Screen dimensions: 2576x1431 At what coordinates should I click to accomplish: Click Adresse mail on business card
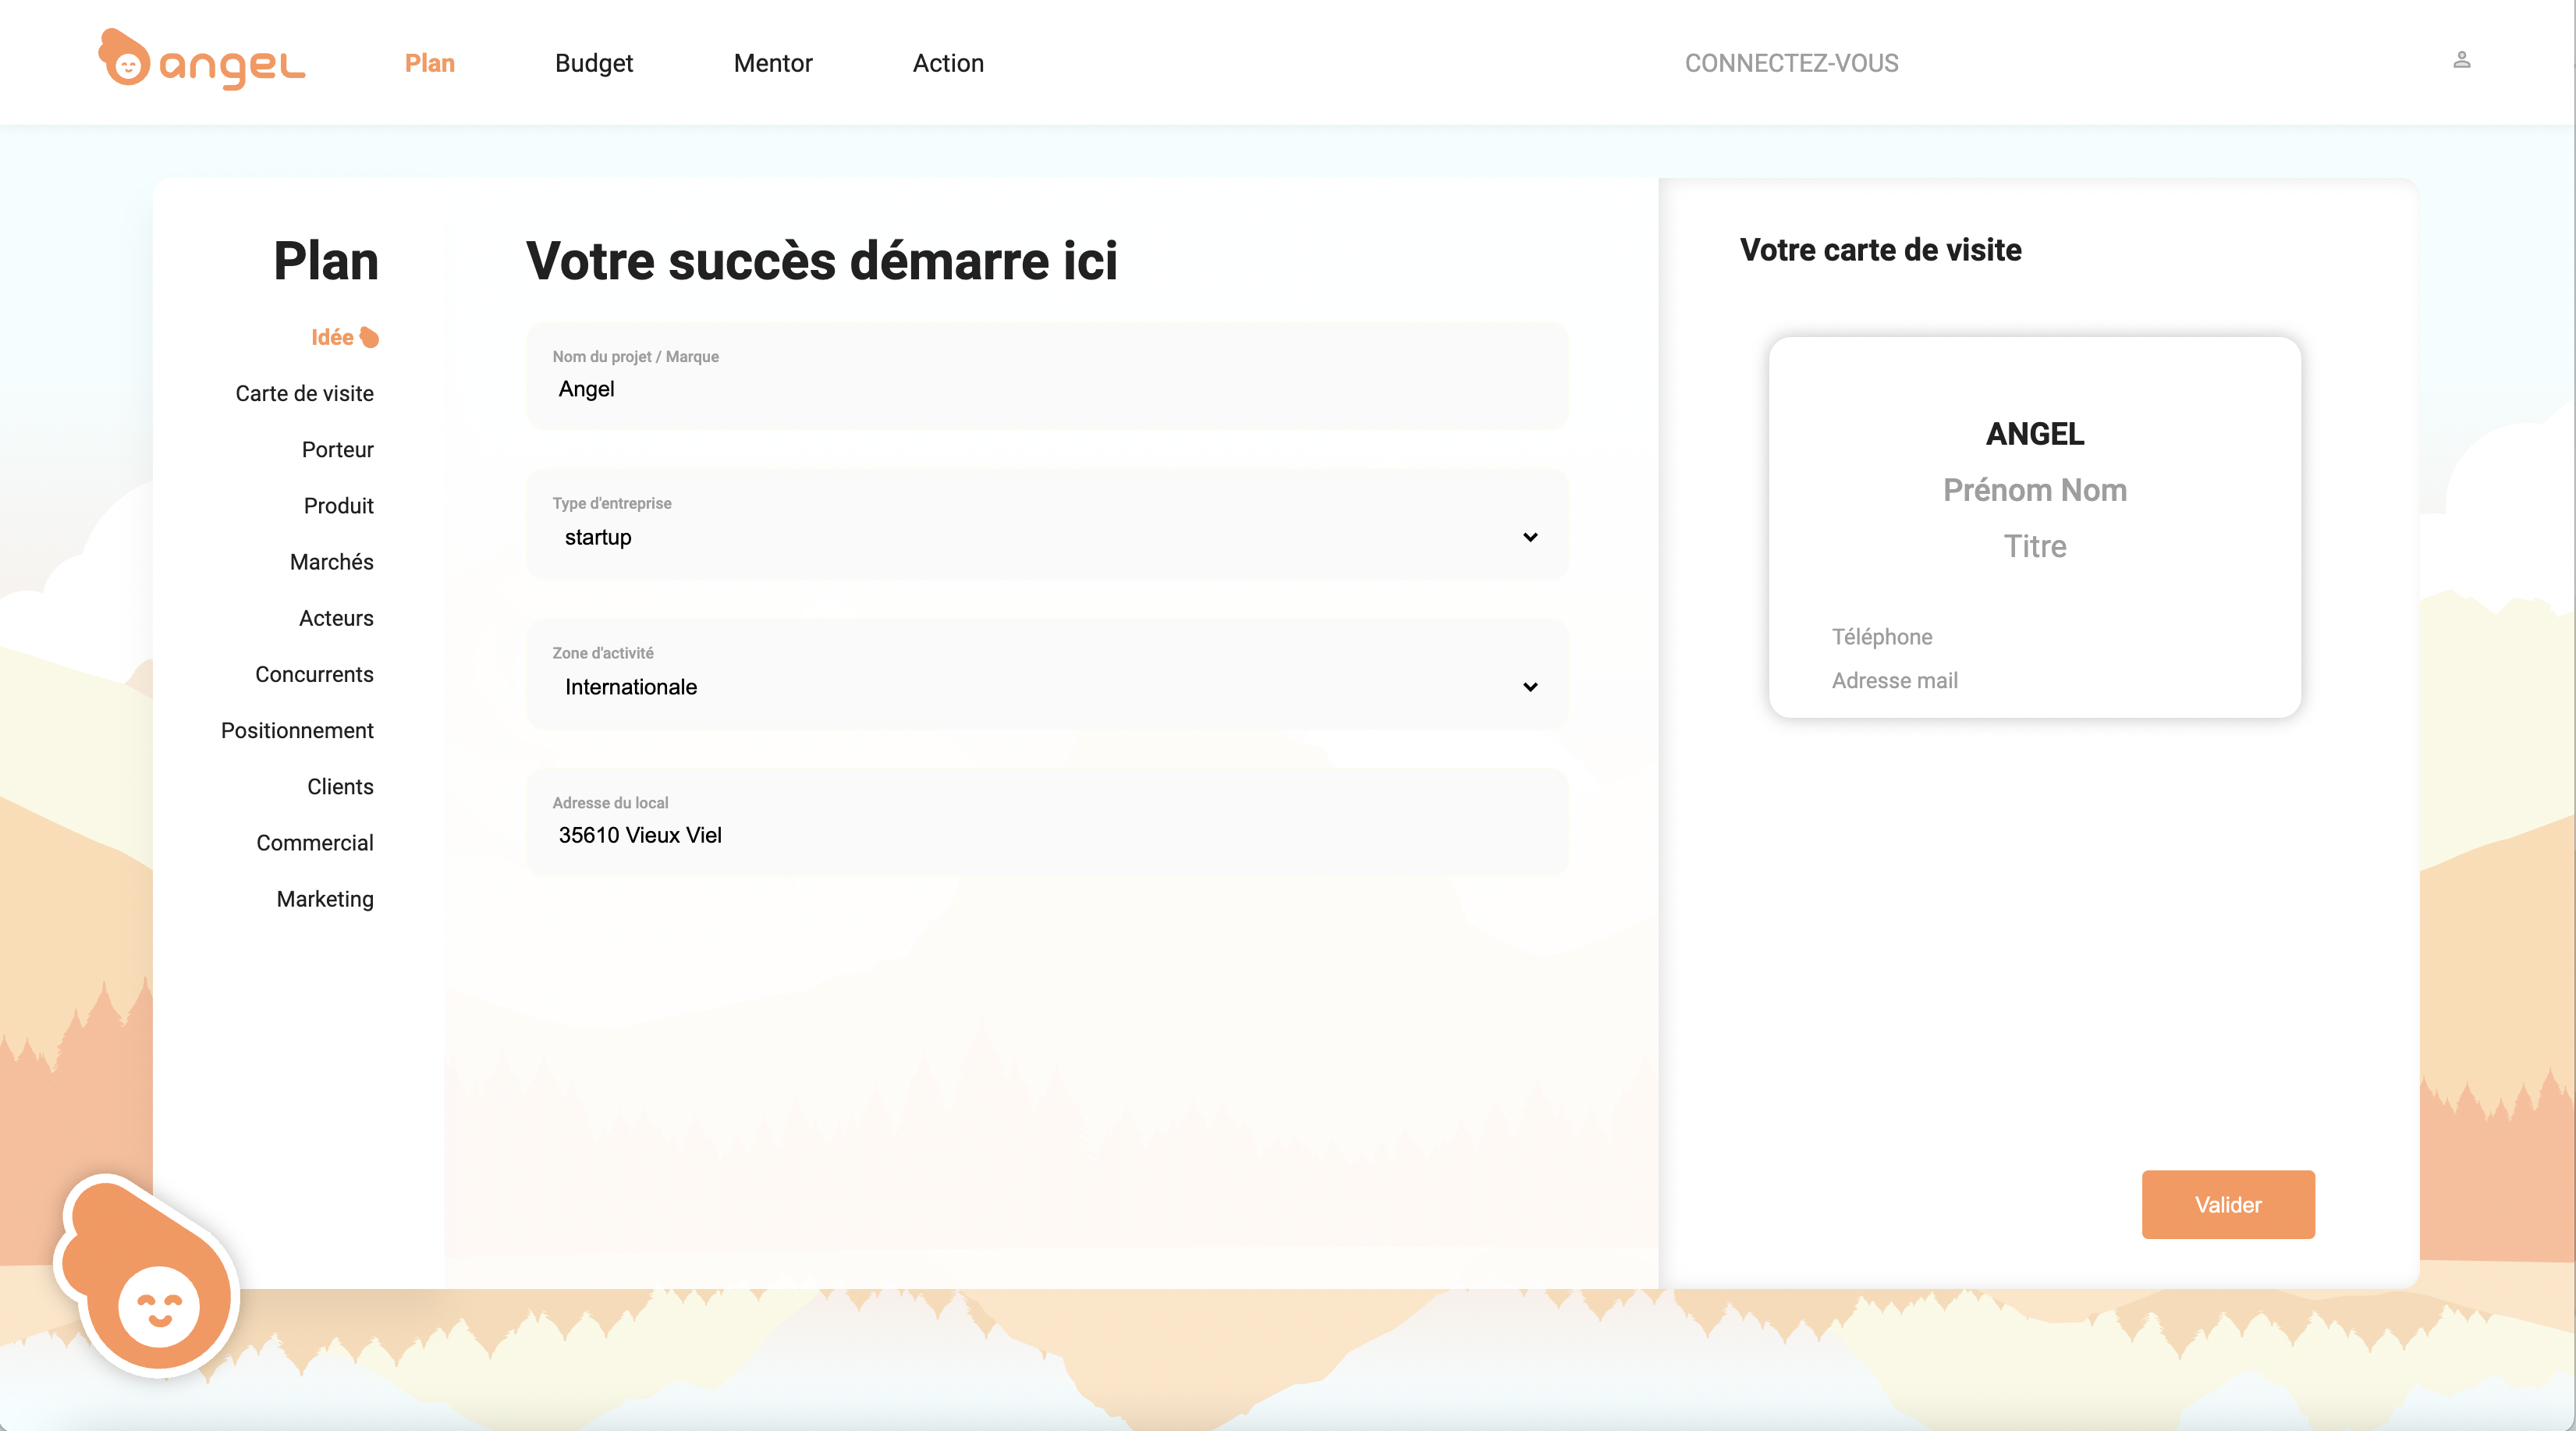pyautogui.click(x=1894, y=681)
